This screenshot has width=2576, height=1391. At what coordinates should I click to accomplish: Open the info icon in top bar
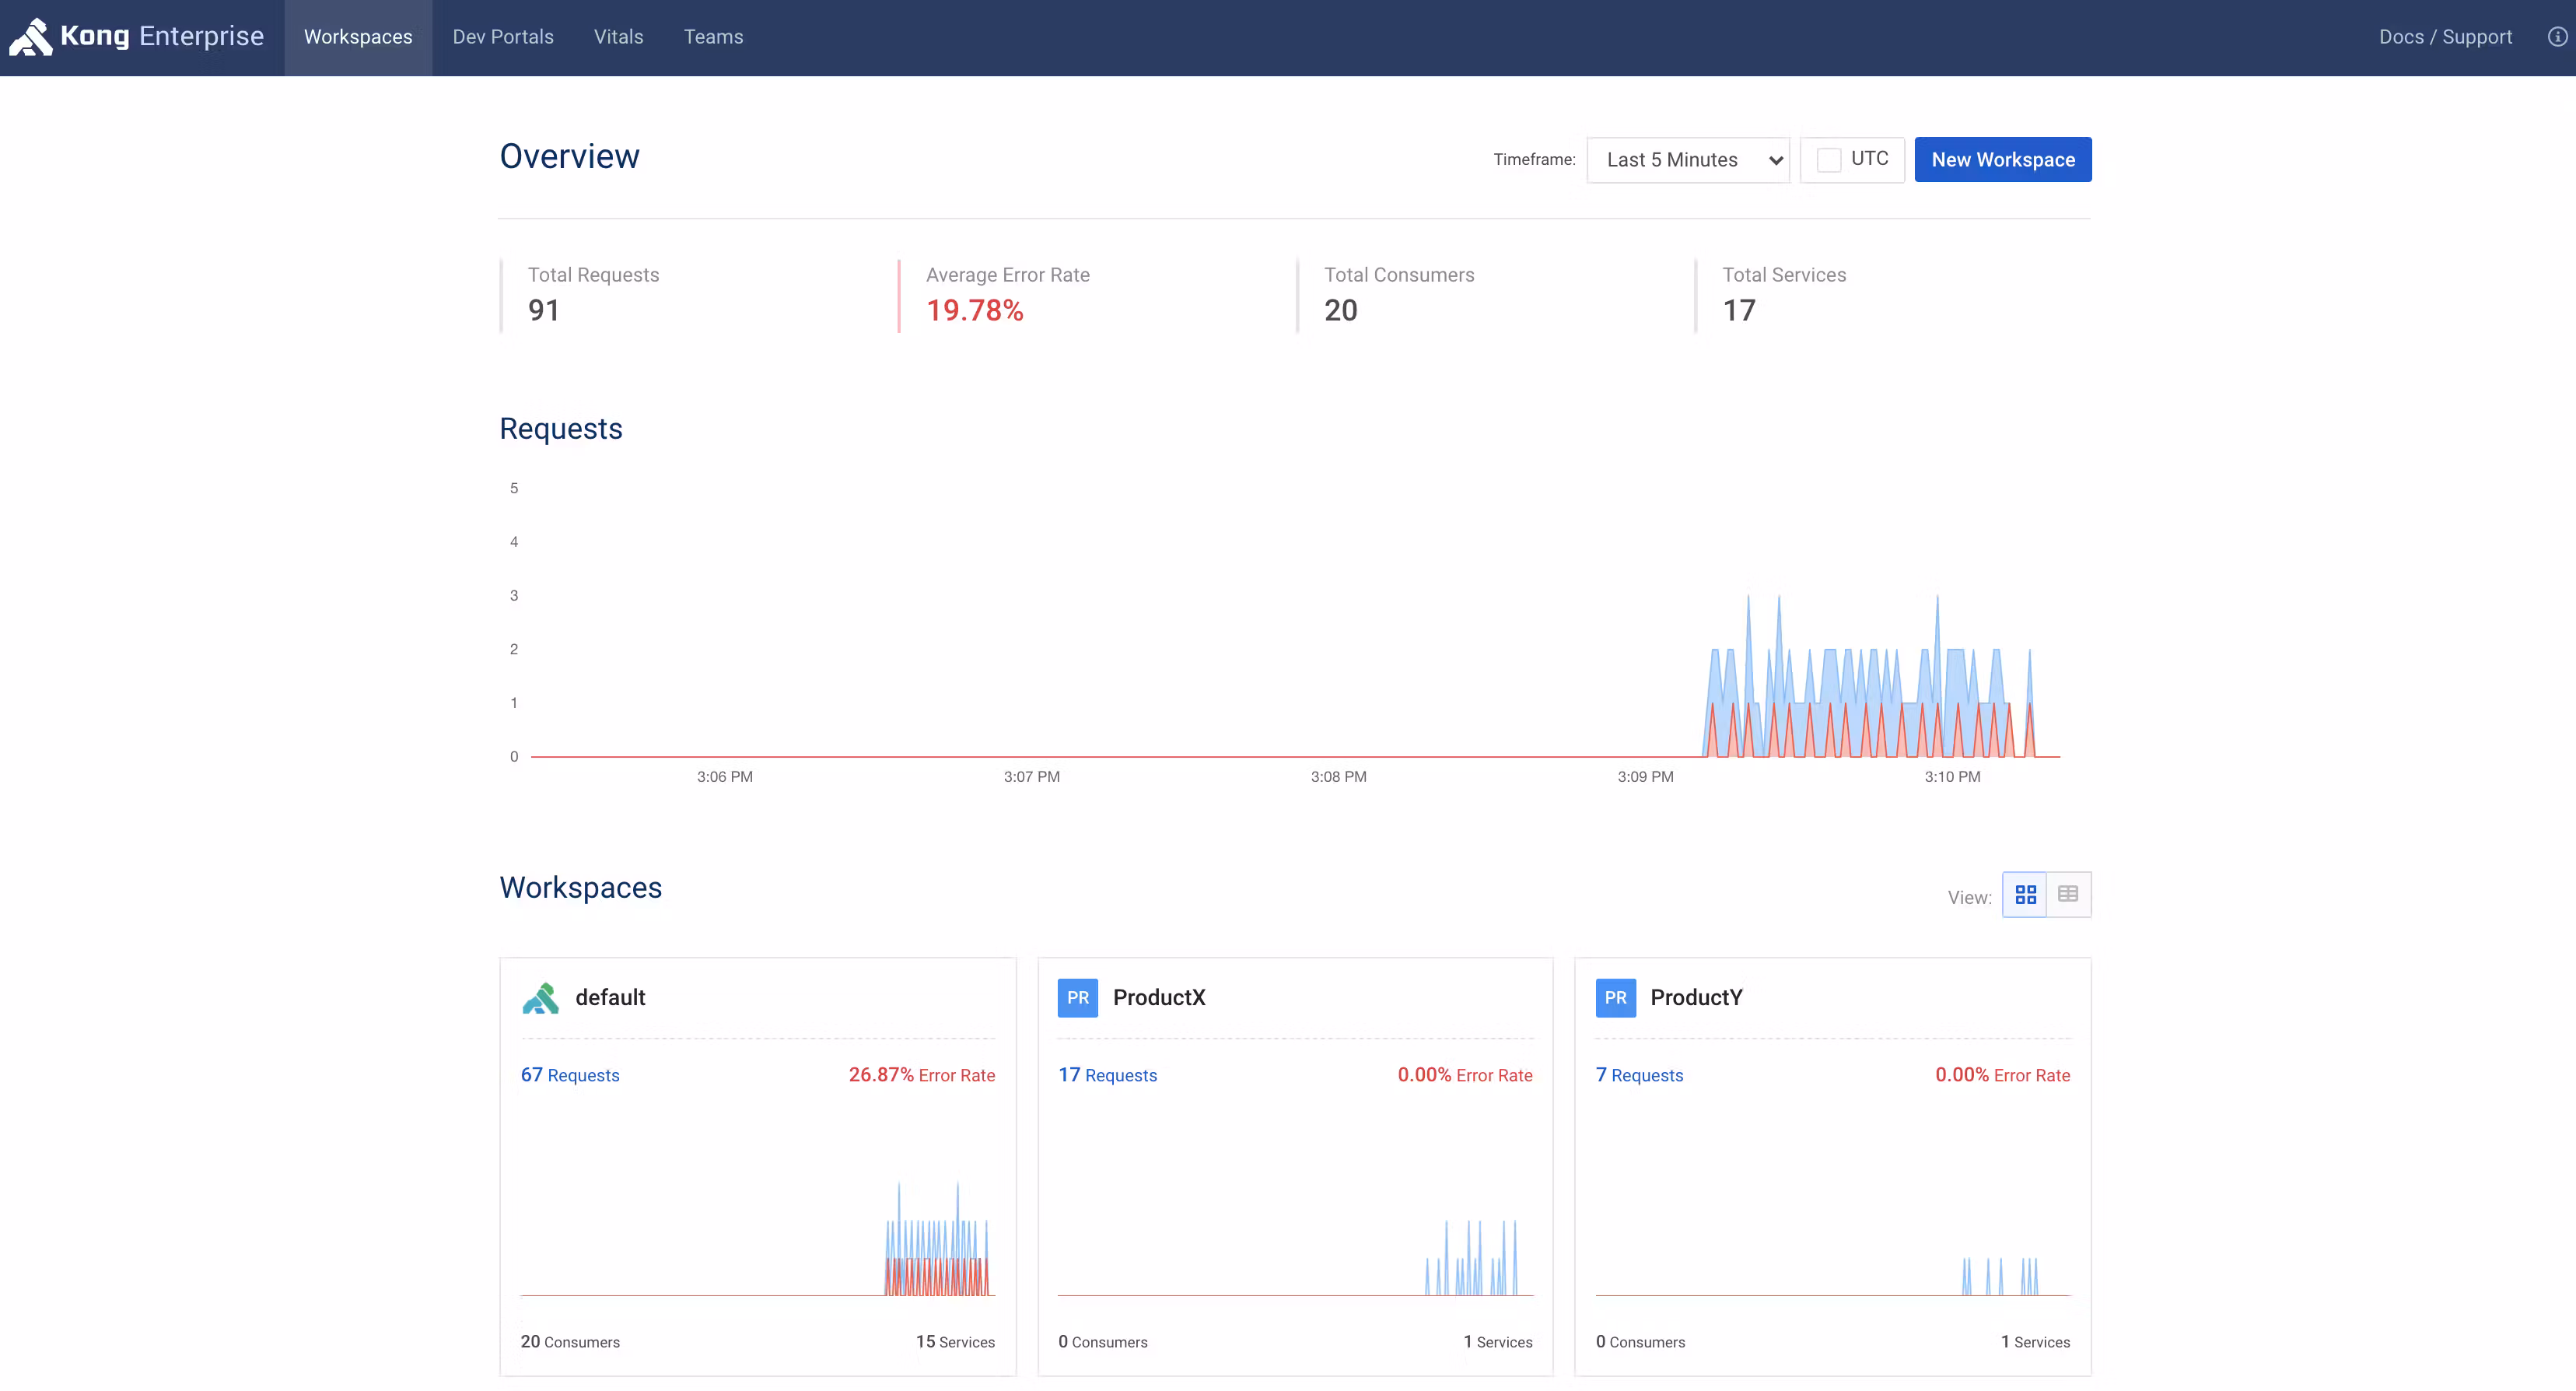tap(2557, 37)
